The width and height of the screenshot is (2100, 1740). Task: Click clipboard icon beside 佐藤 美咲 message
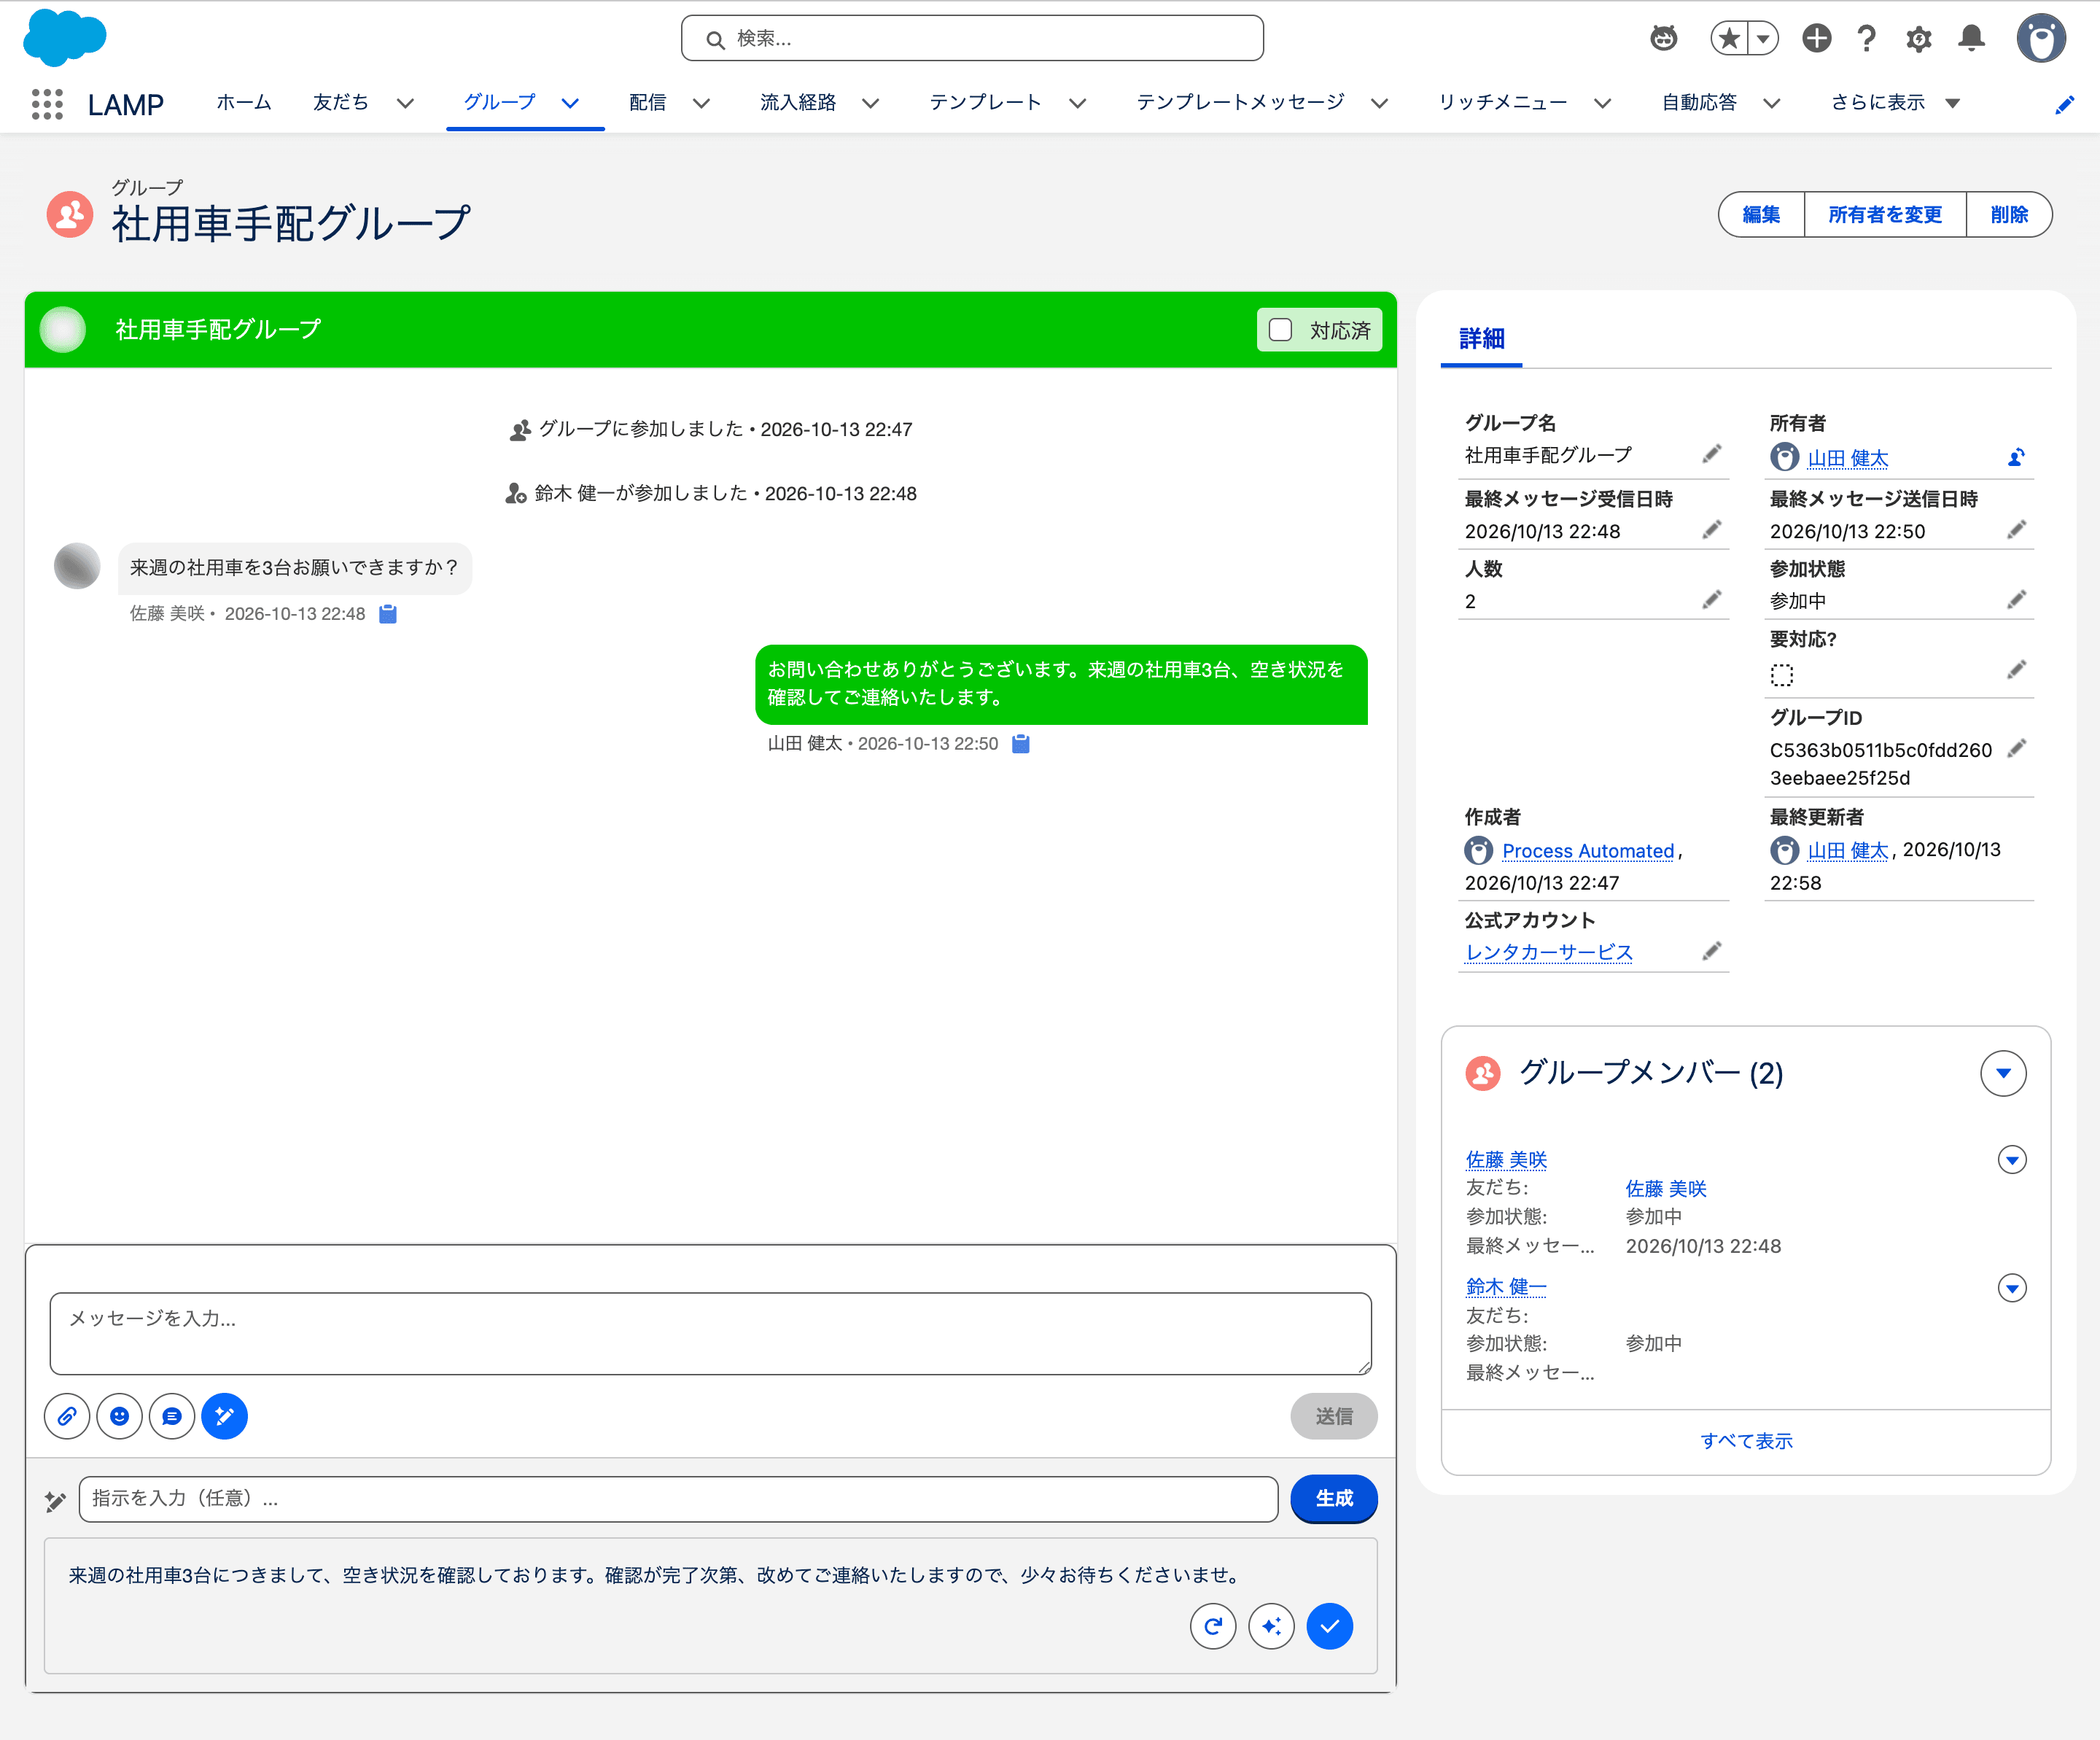click(388, 614)
